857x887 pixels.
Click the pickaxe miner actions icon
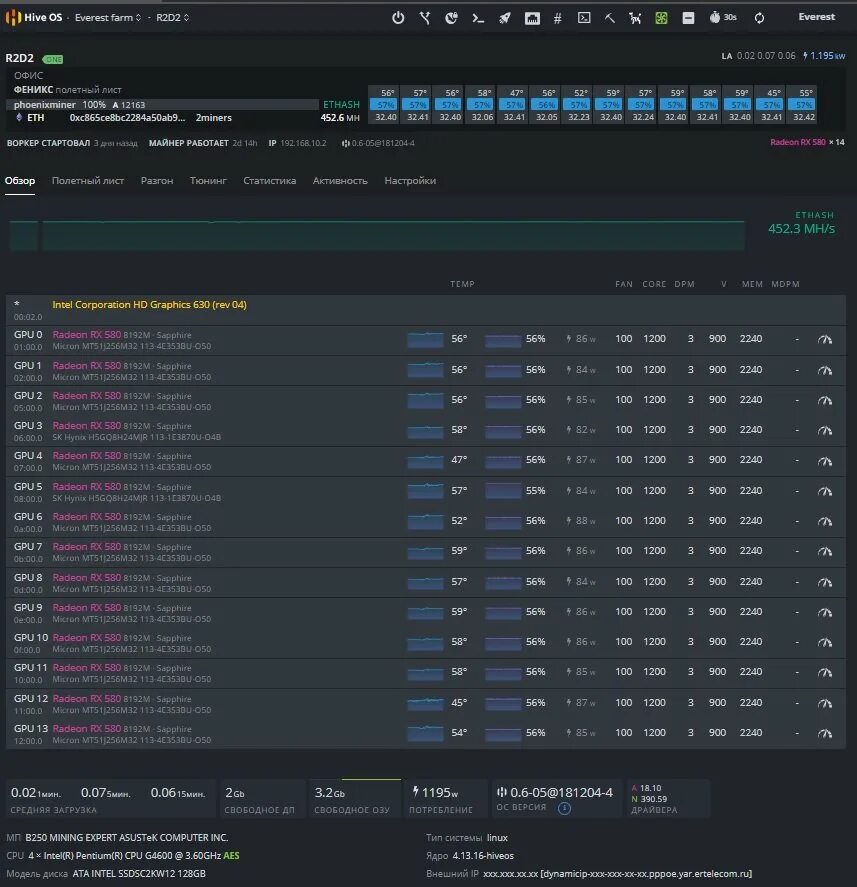(609, 18)
